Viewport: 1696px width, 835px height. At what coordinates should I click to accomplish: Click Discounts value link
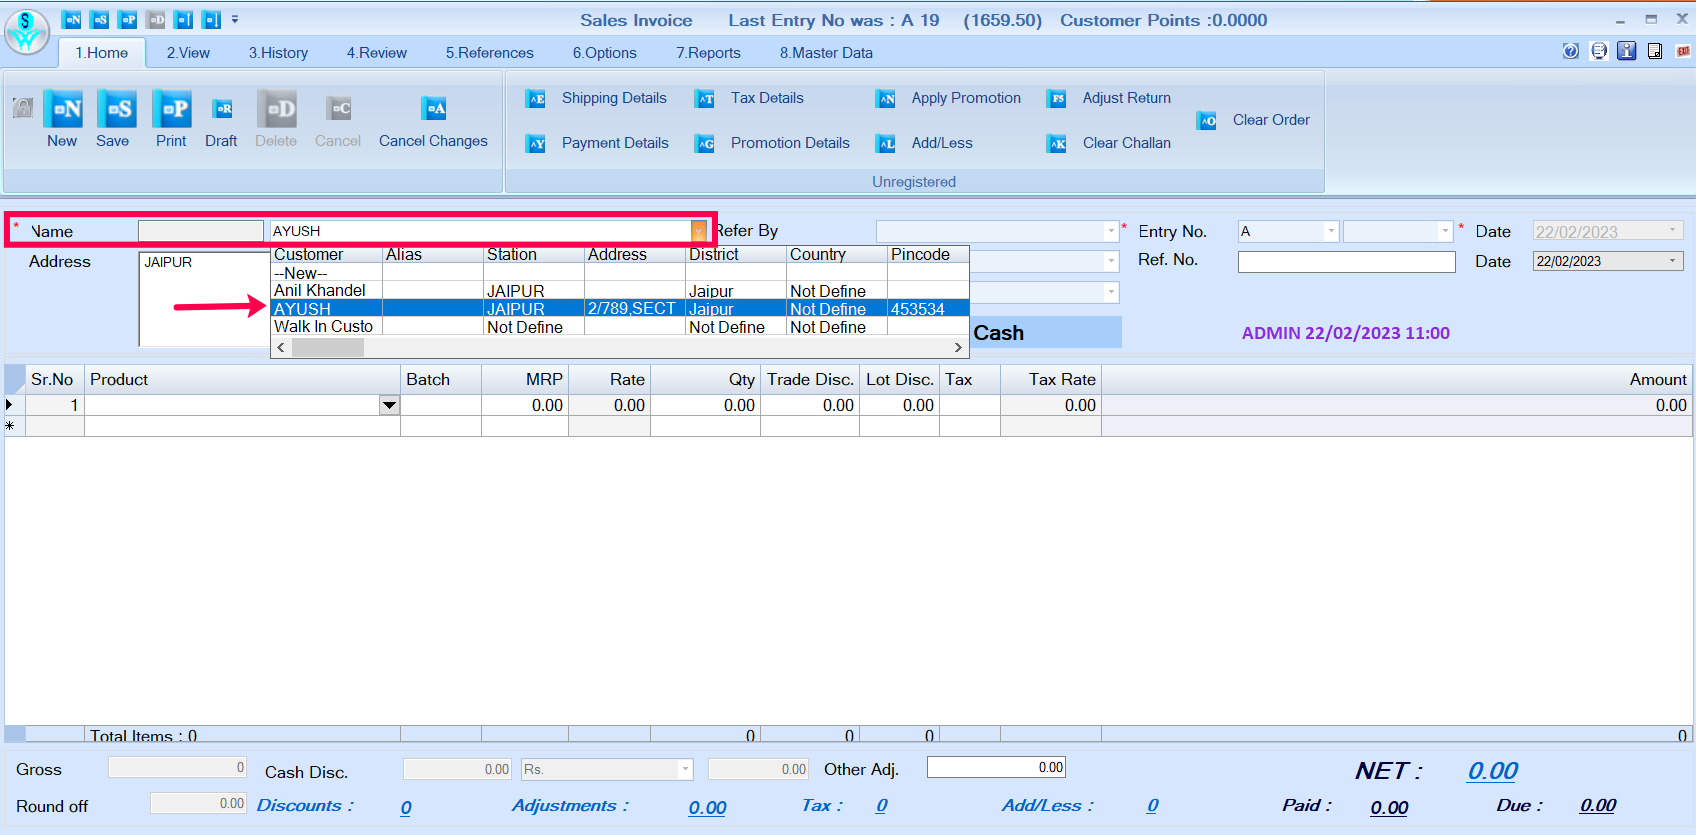click(406, 808)
